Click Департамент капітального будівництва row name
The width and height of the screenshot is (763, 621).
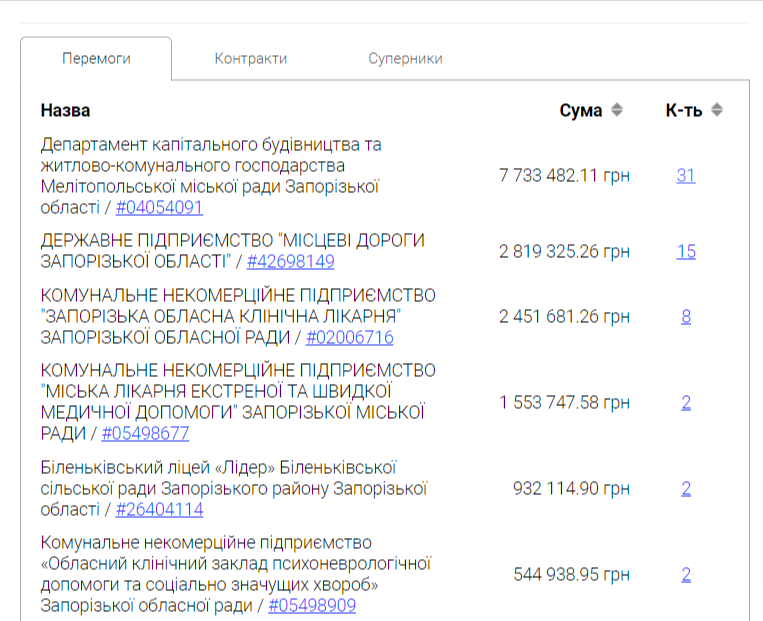coord(211,176)
